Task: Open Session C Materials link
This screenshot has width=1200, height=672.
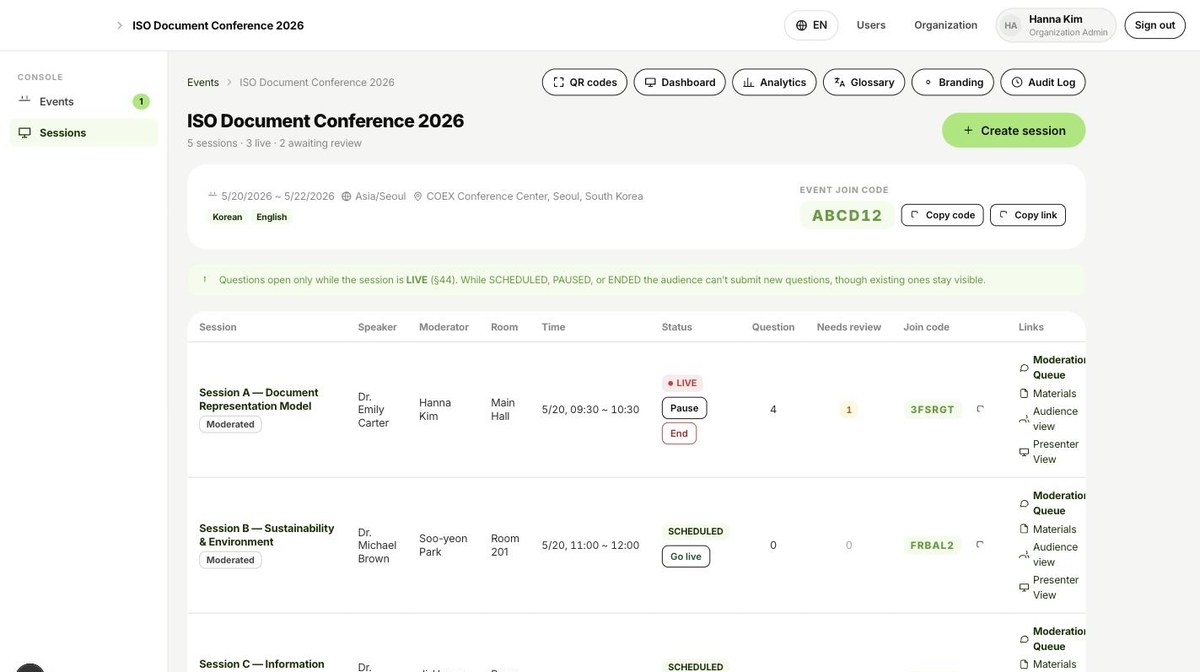Action: pyautogui.click(x=1047, y=664)
